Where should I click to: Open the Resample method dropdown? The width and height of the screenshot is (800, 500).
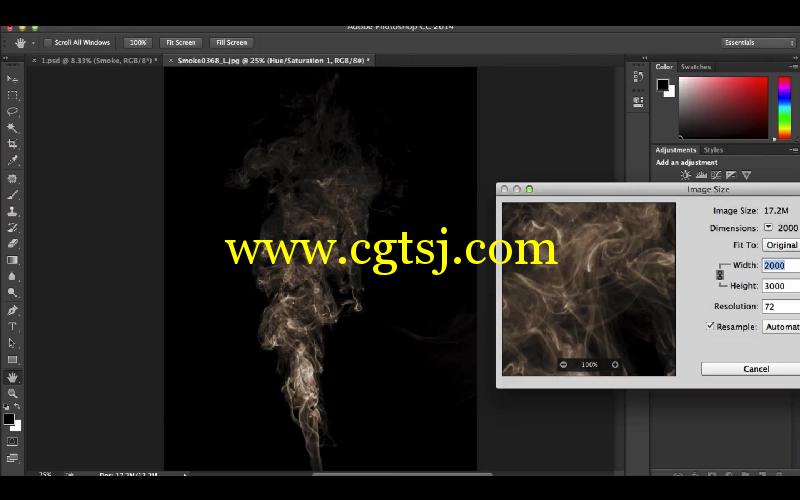click(x=781, y=327)
